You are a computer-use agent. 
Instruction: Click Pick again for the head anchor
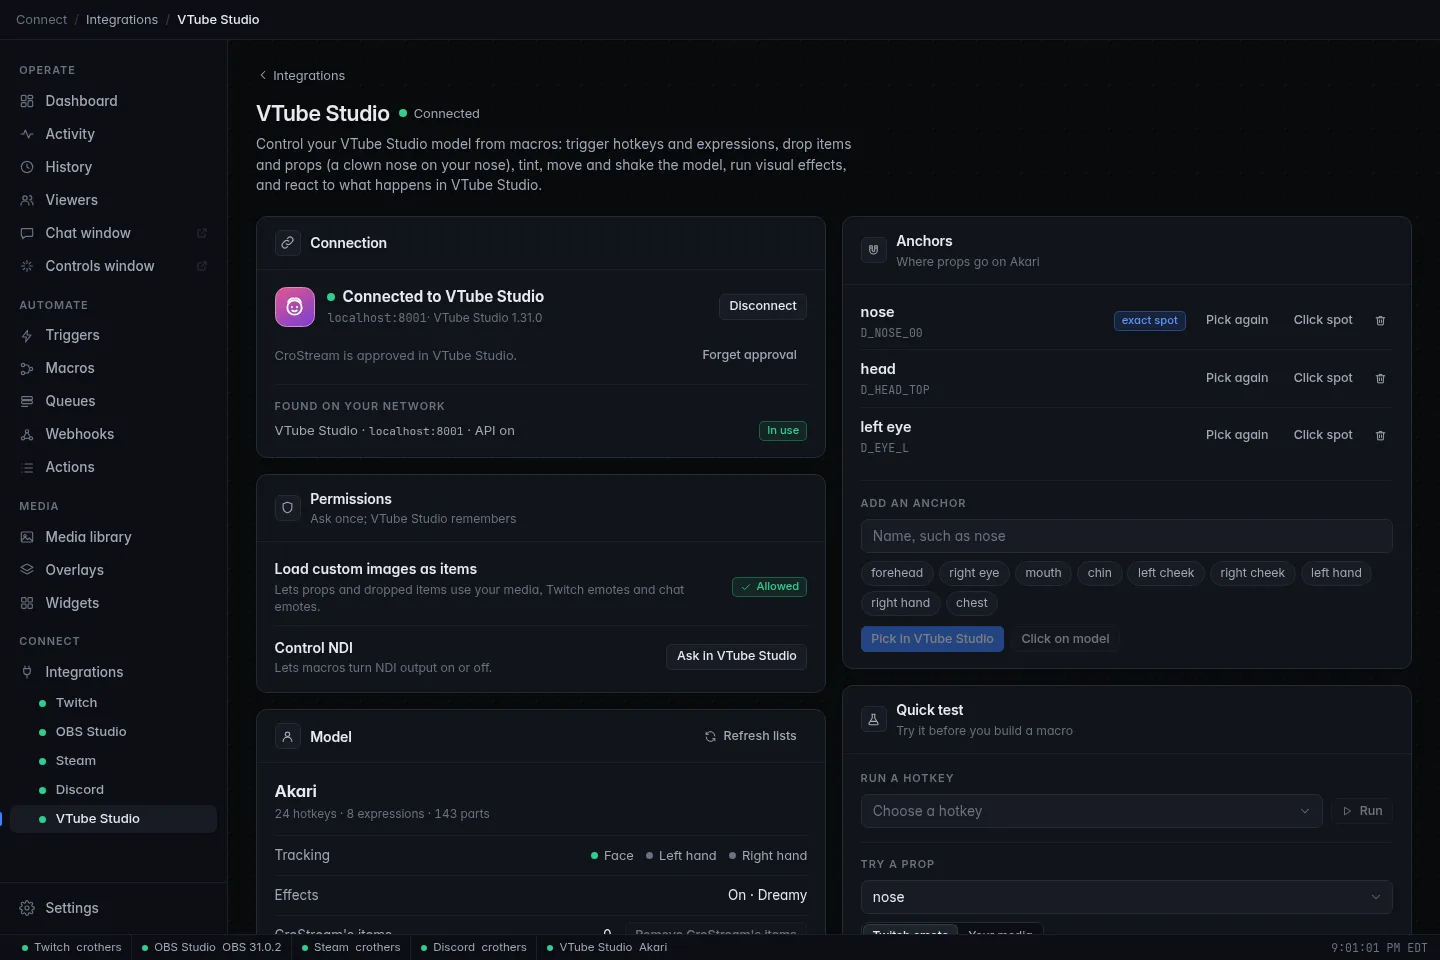[1237, 378]
